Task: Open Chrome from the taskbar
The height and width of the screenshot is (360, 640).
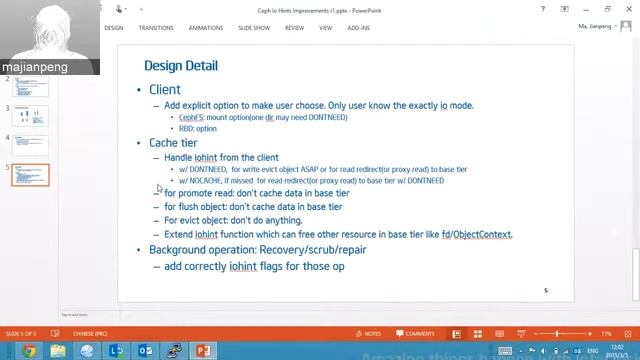Action: [x=29, y=351]
